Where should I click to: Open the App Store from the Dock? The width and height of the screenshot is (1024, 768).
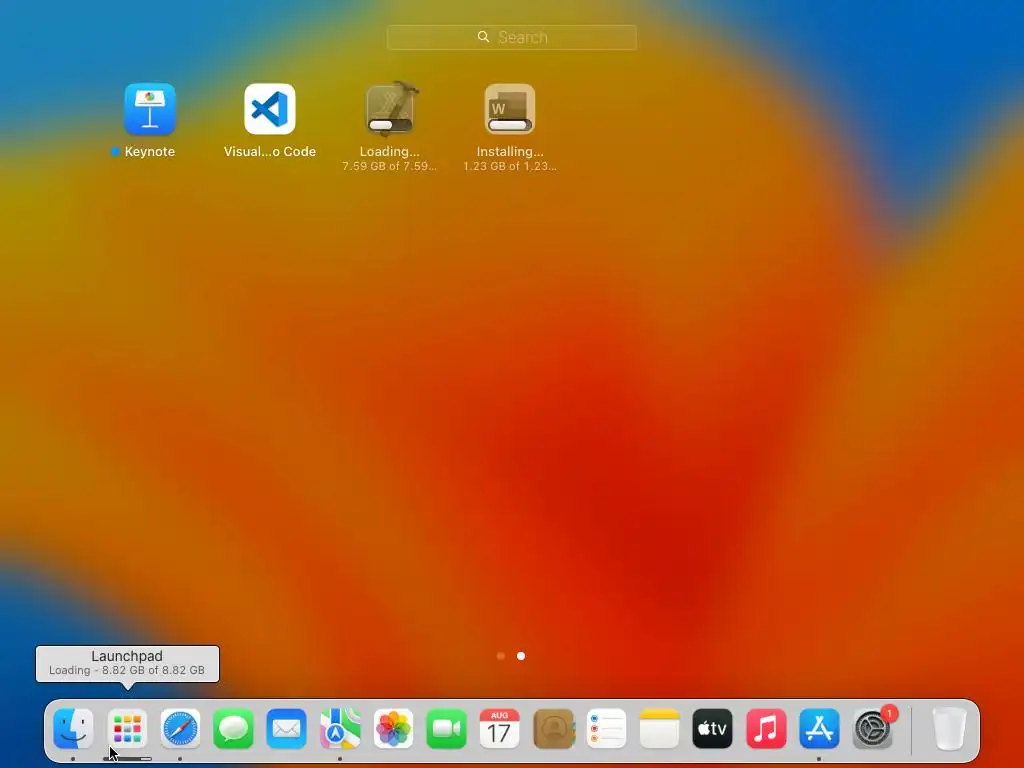(x=819, y=729)
